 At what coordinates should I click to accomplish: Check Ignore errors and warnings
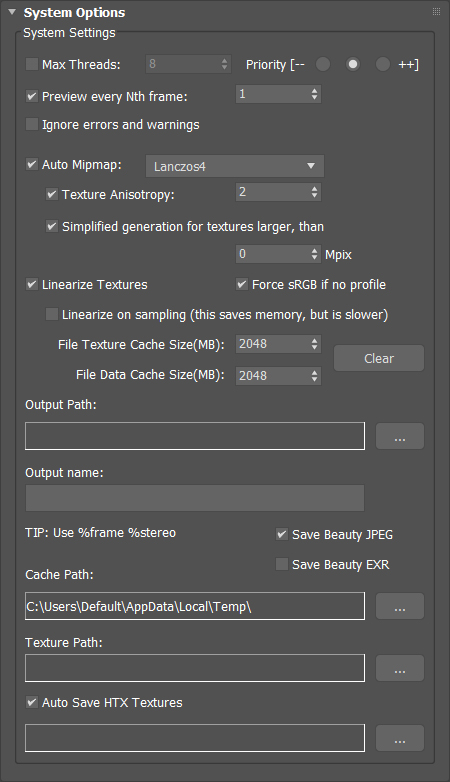click(x=32, y=124)
